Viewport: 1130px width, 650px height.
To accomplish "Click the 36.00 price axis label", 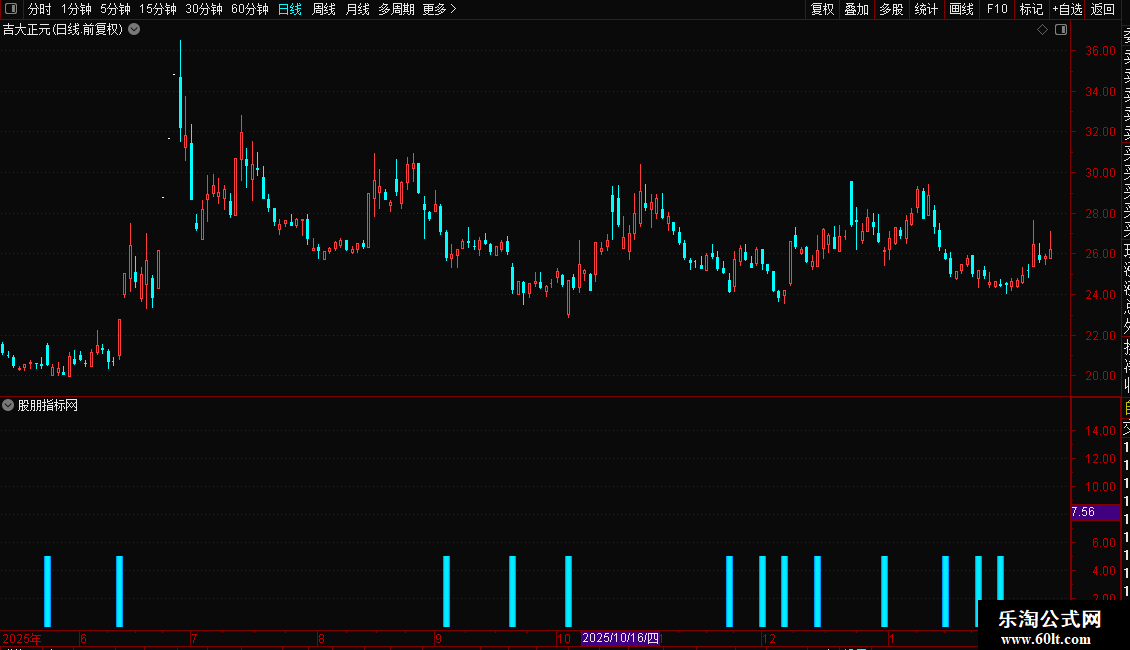I will (x=1100, y=51).
